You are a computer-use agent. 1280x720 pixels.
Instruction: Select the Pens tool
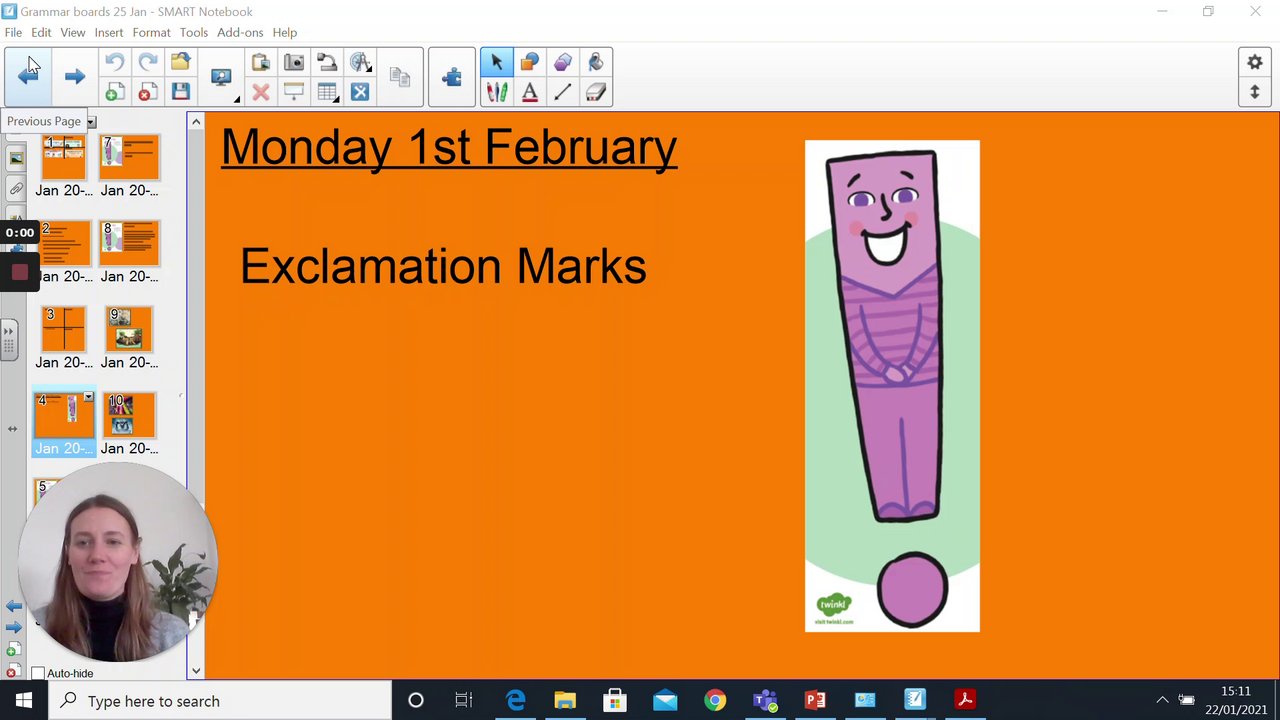pyautogui.click(x=497, y=92)
